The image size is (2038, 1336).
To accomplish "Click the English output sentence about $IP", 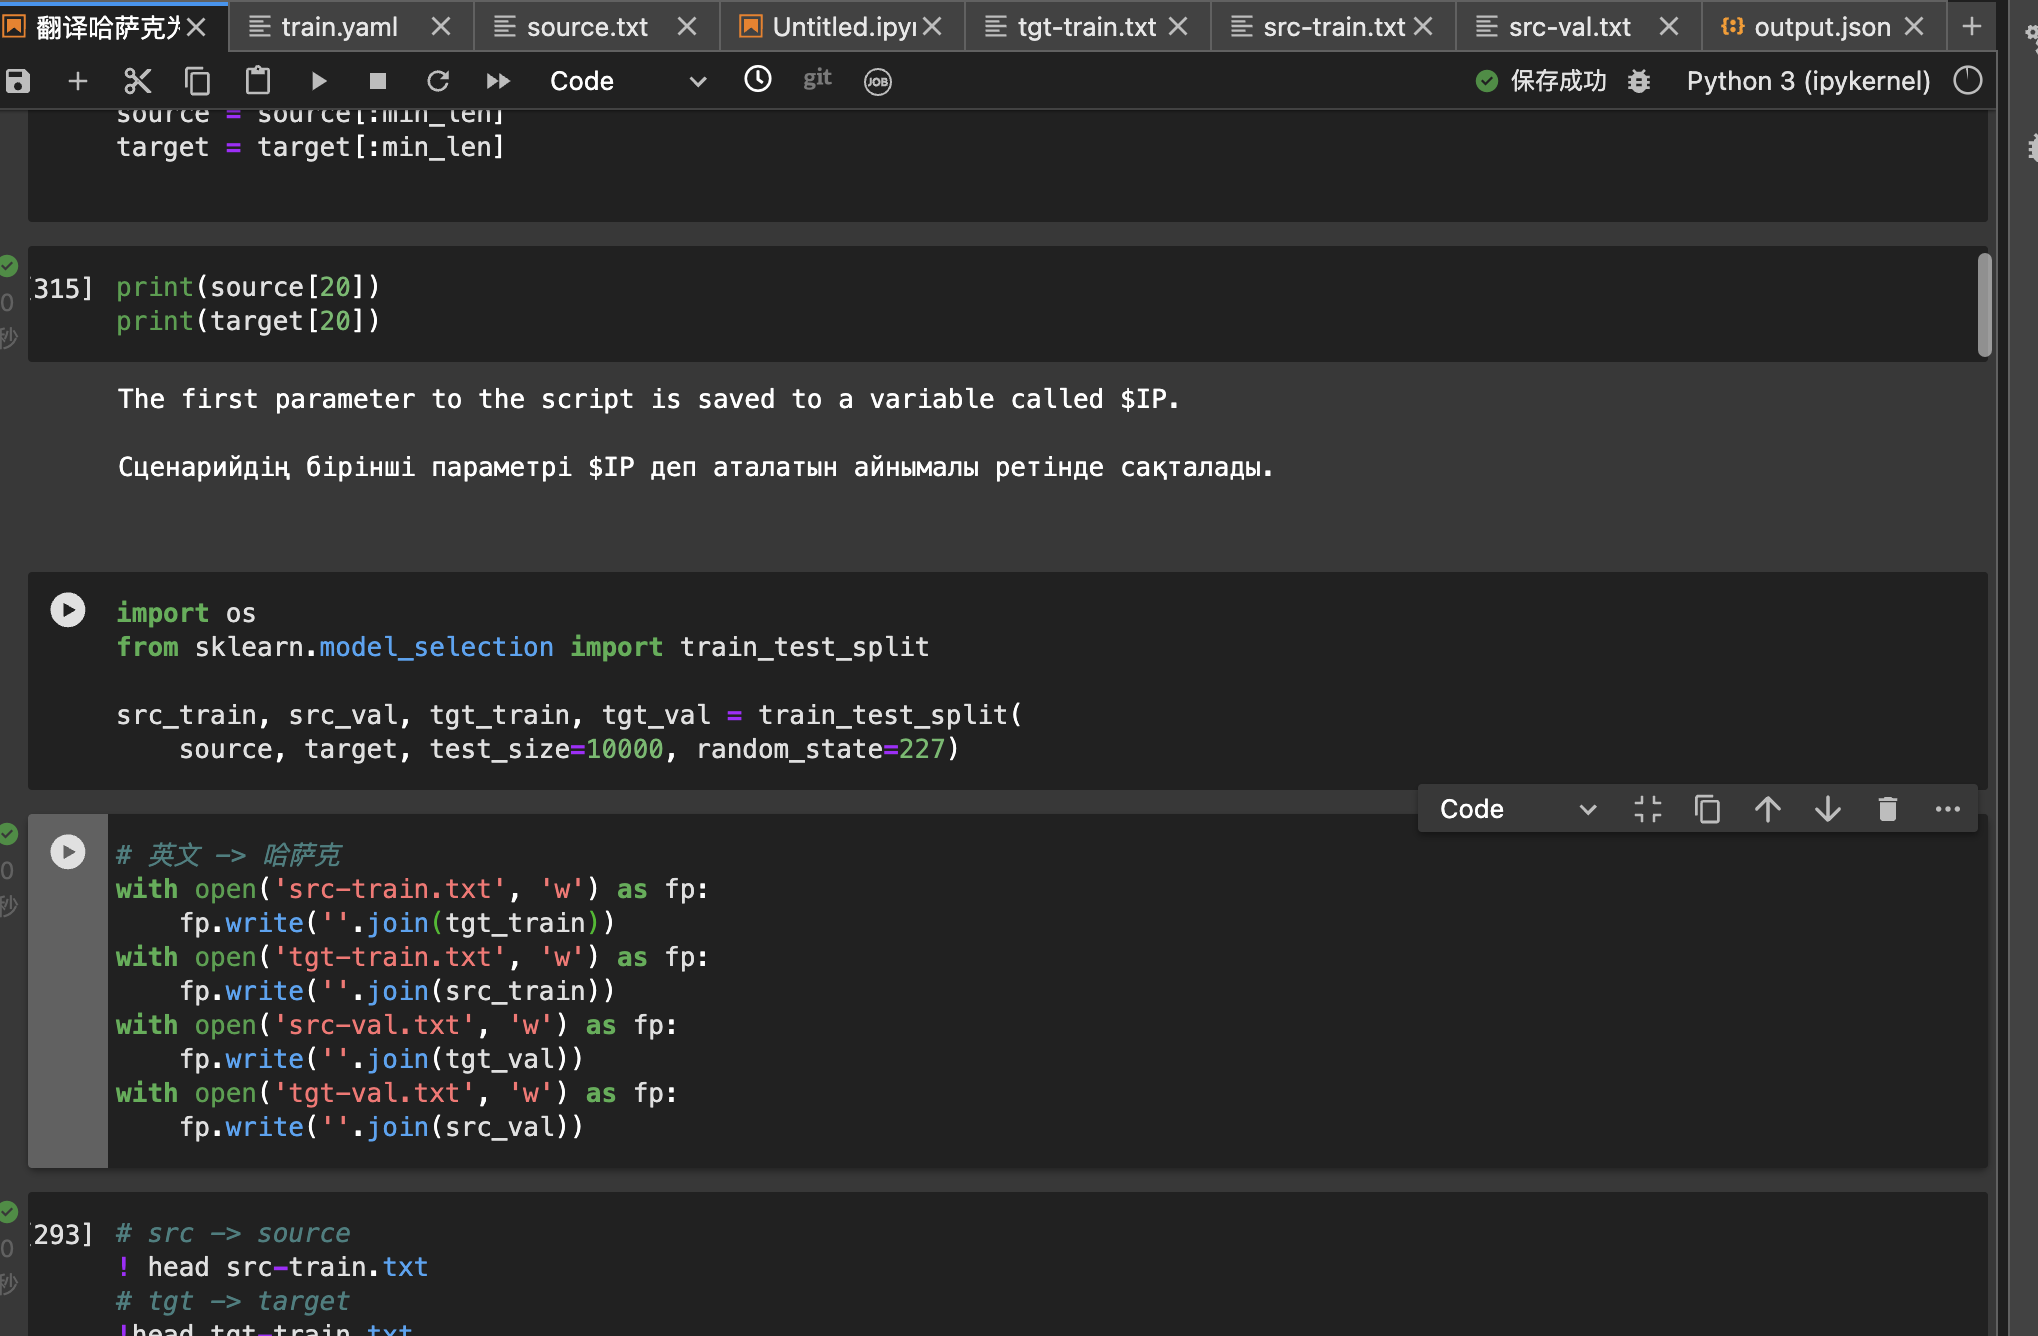I will pyautogui.click(x=649, y=399).
